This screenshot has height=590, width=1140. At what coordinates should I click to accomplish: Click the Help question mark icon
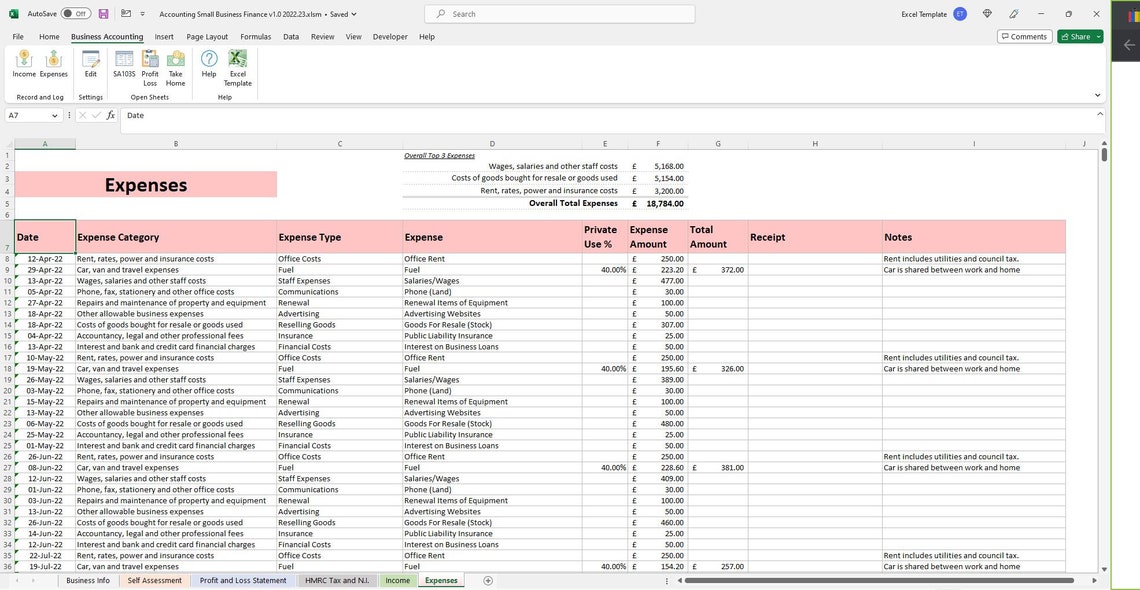click(x=209, y=66)
